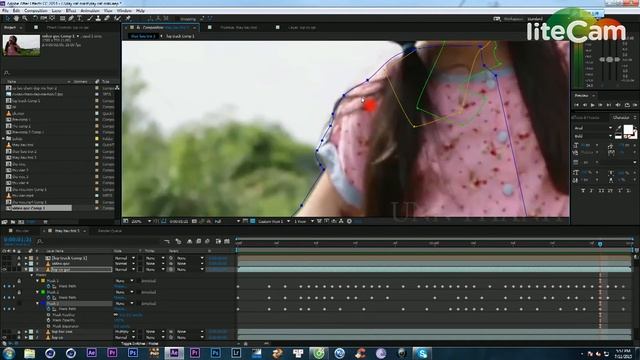Select the Clone Stamp tool
This screenshot has height=360, width=640.
pyautogui.click(x=98, y=18)
